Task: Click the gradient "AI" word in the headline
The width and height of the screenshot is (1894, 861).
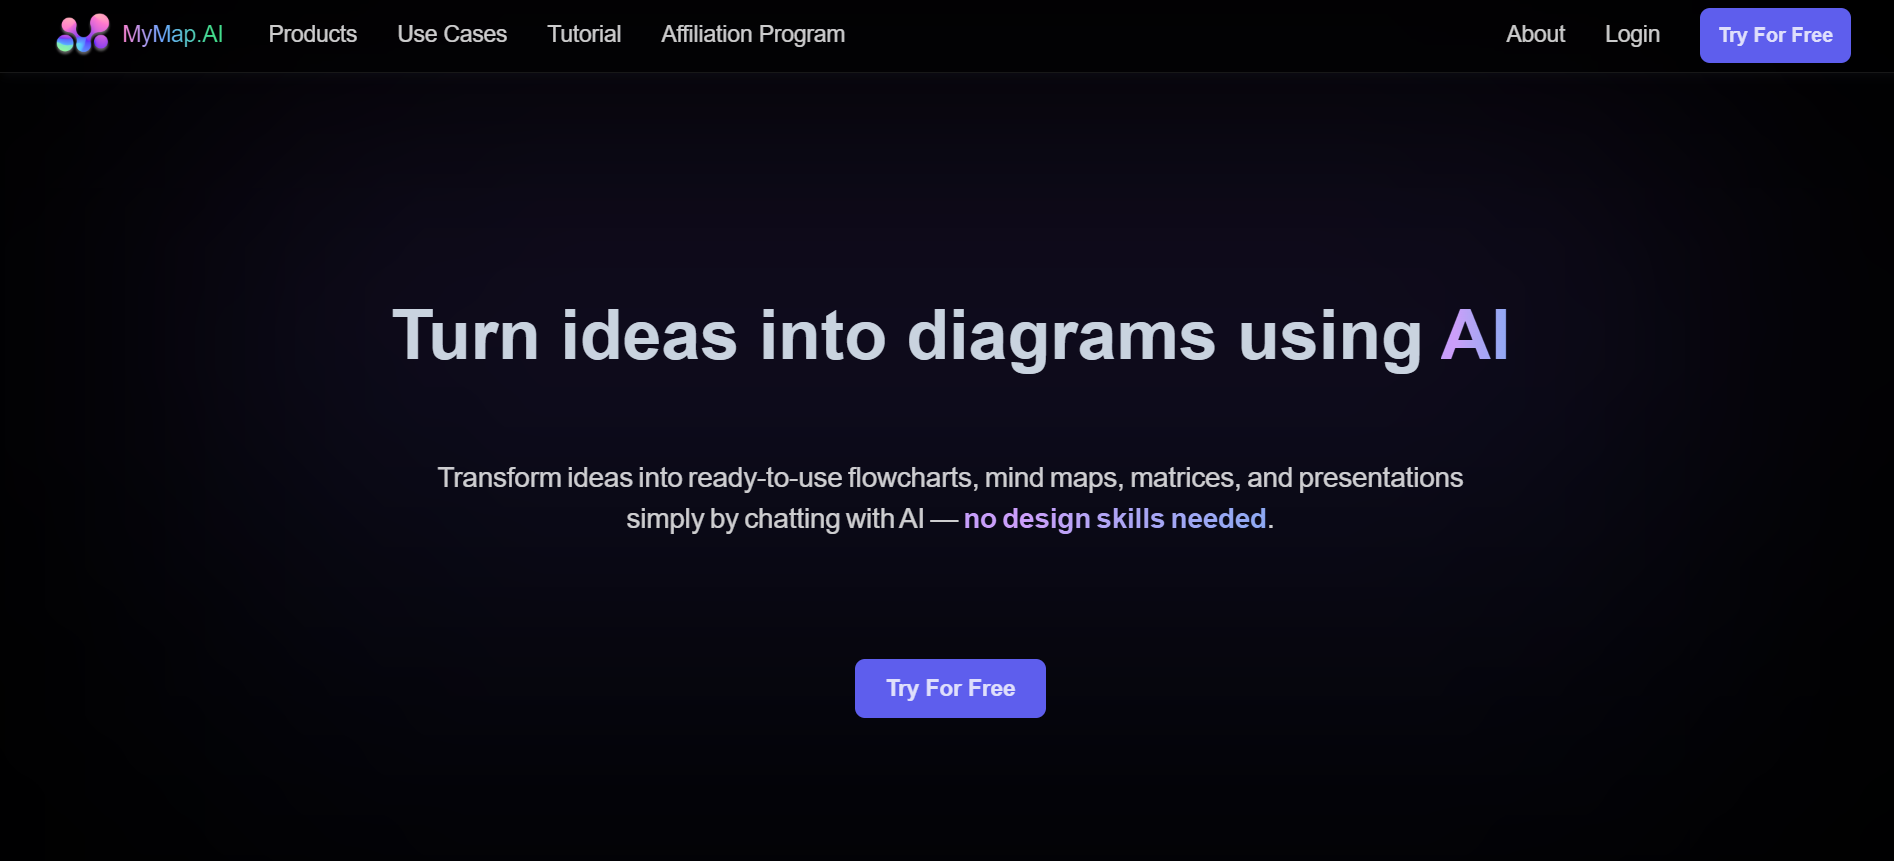Action: [1474, 335]
